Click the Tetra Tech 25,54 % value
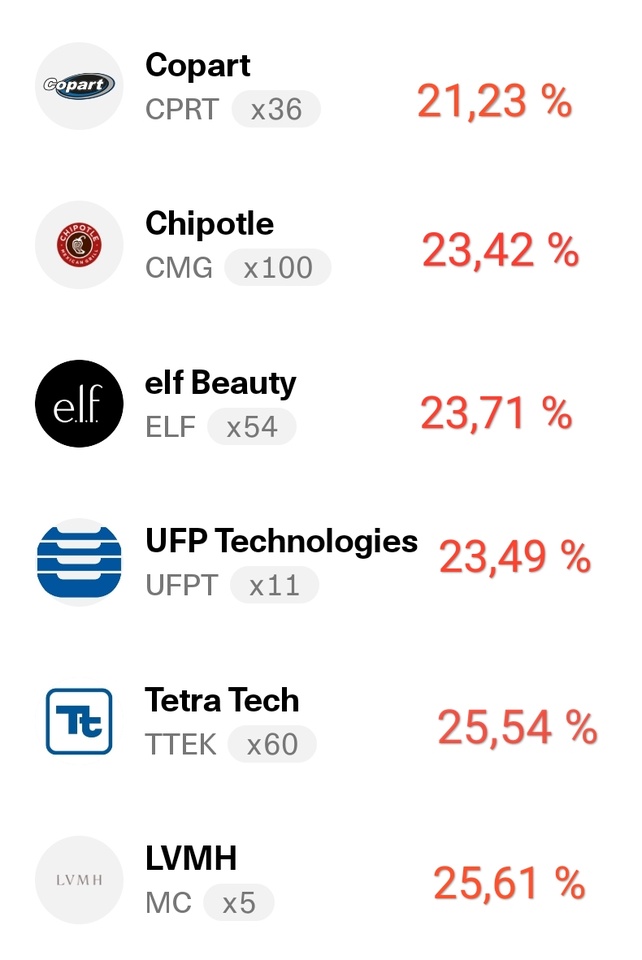This screenshot has height=960, width=642. coord(517,728)
